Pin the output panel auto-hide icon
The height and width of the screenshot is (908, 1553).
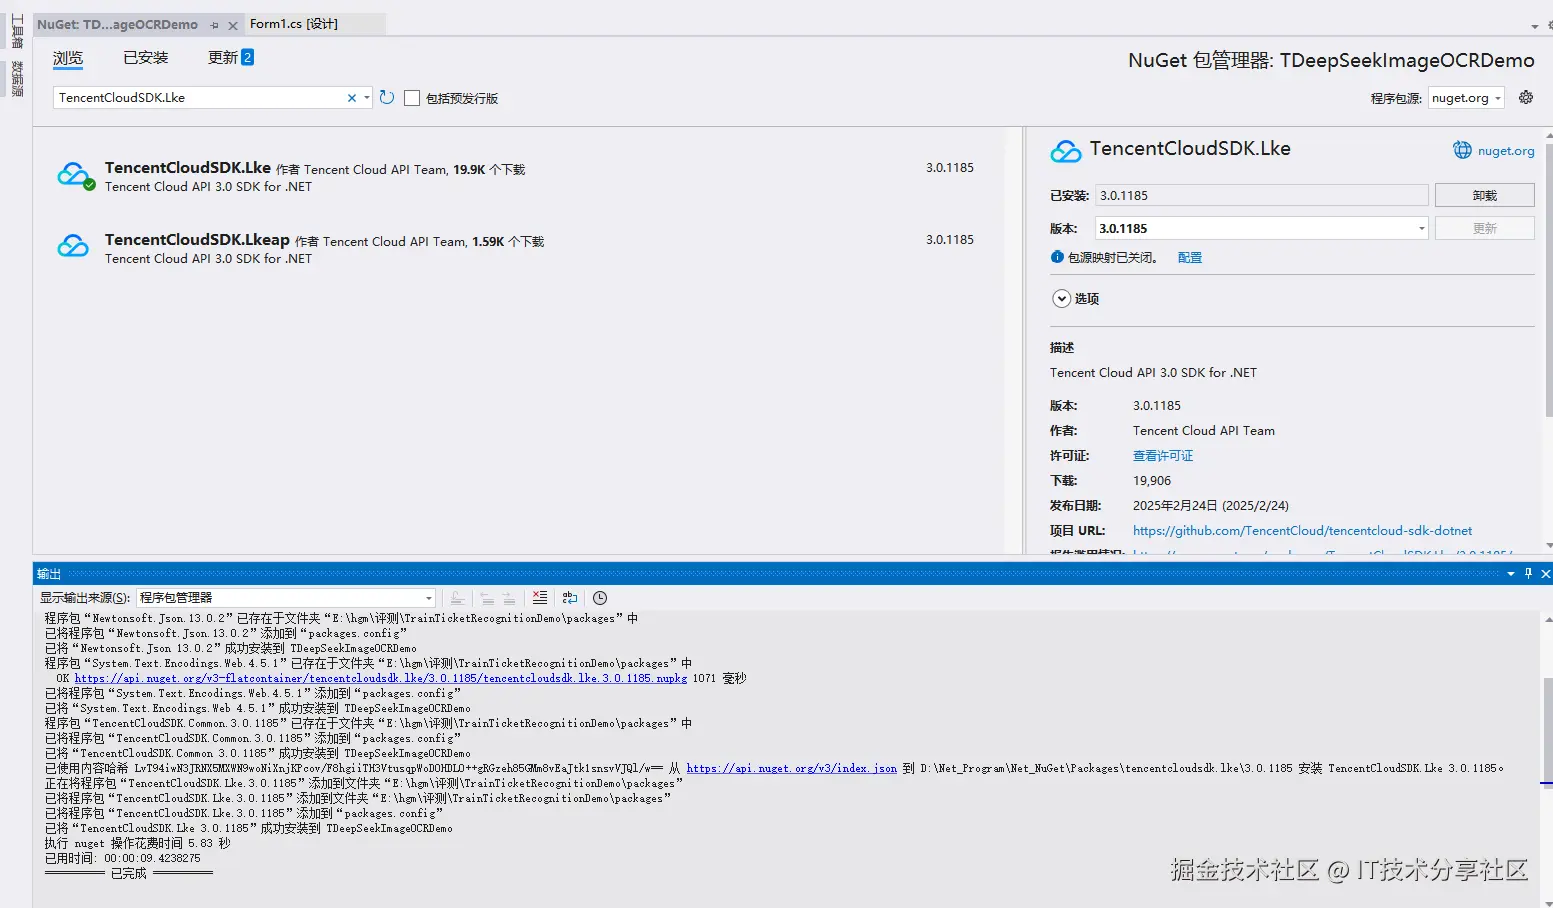coord(1528,573)
